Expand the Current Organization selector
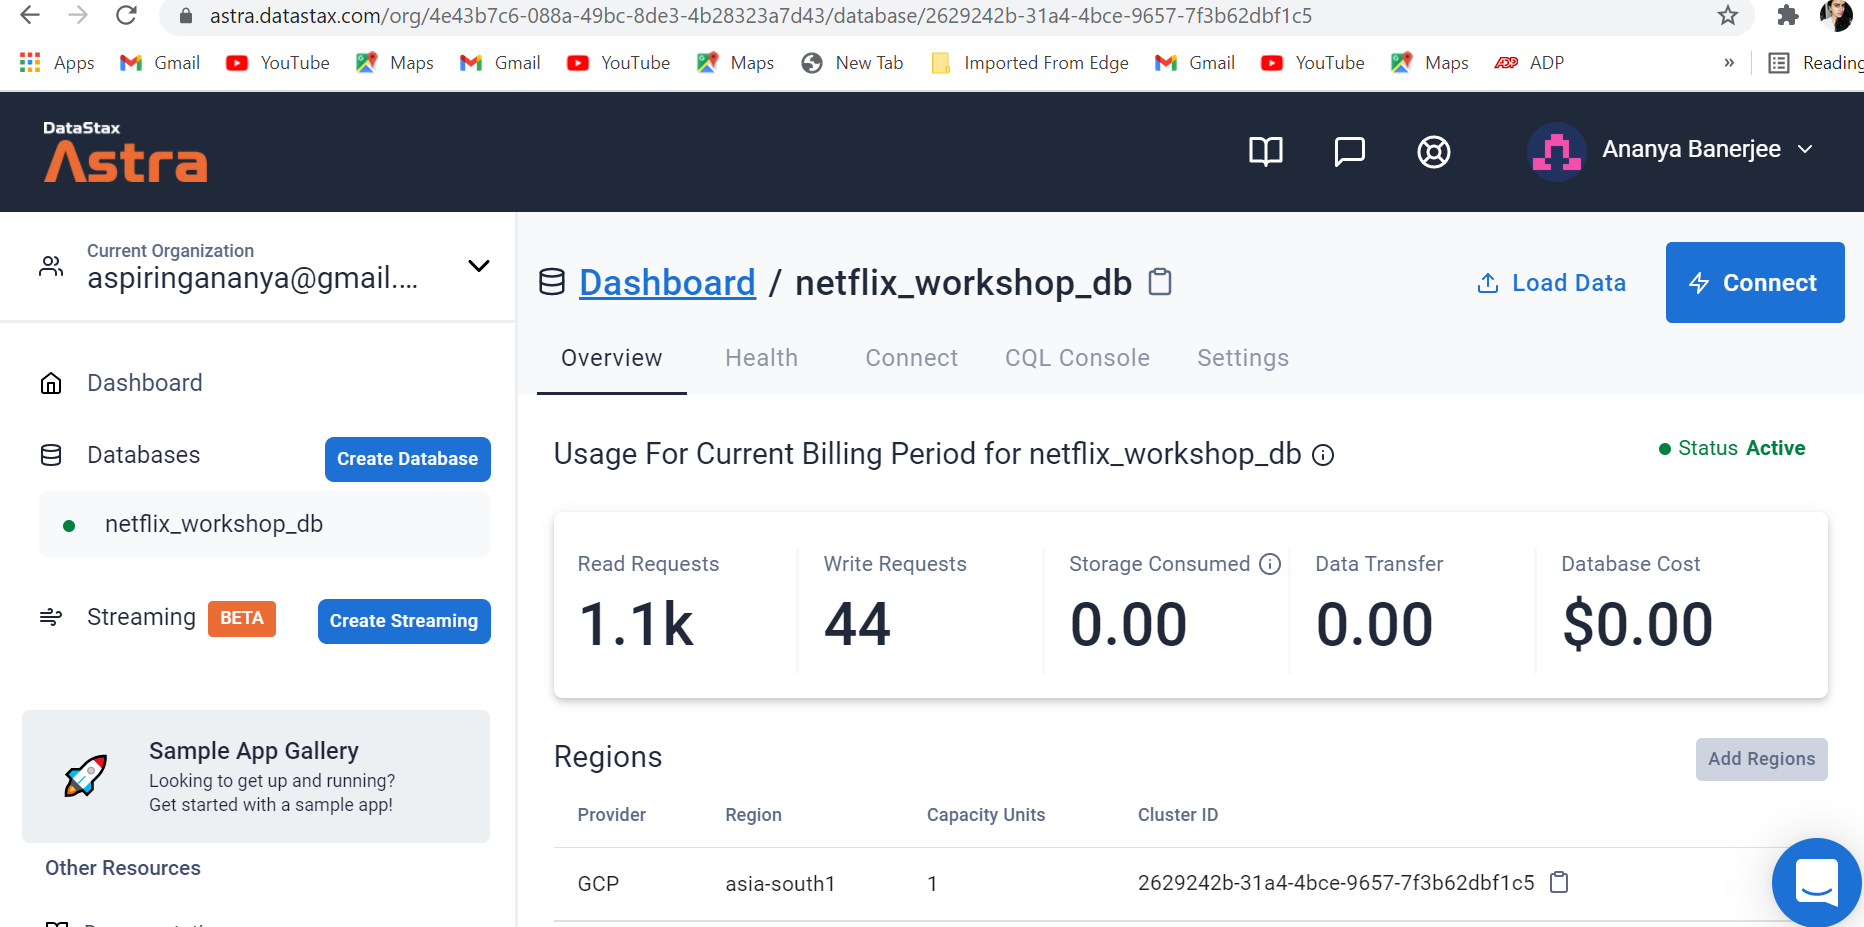Viewport: 1864px width, 927px height. [x=479, y=266]
